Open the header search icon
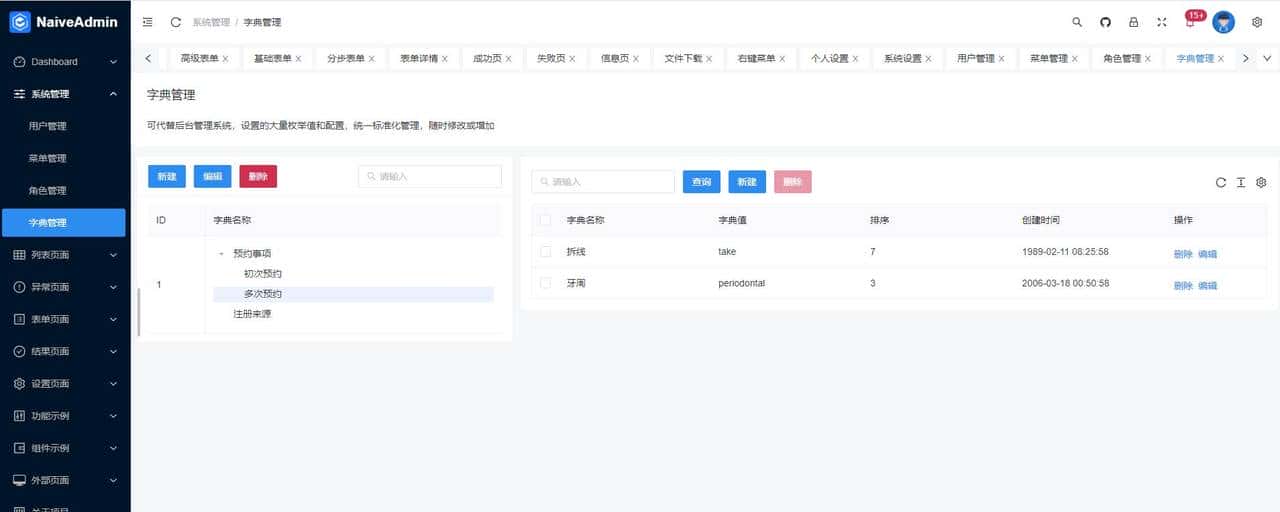The width and height of the screenshot is (1280, 512). pyautogui.click(x=1077, y=22)
